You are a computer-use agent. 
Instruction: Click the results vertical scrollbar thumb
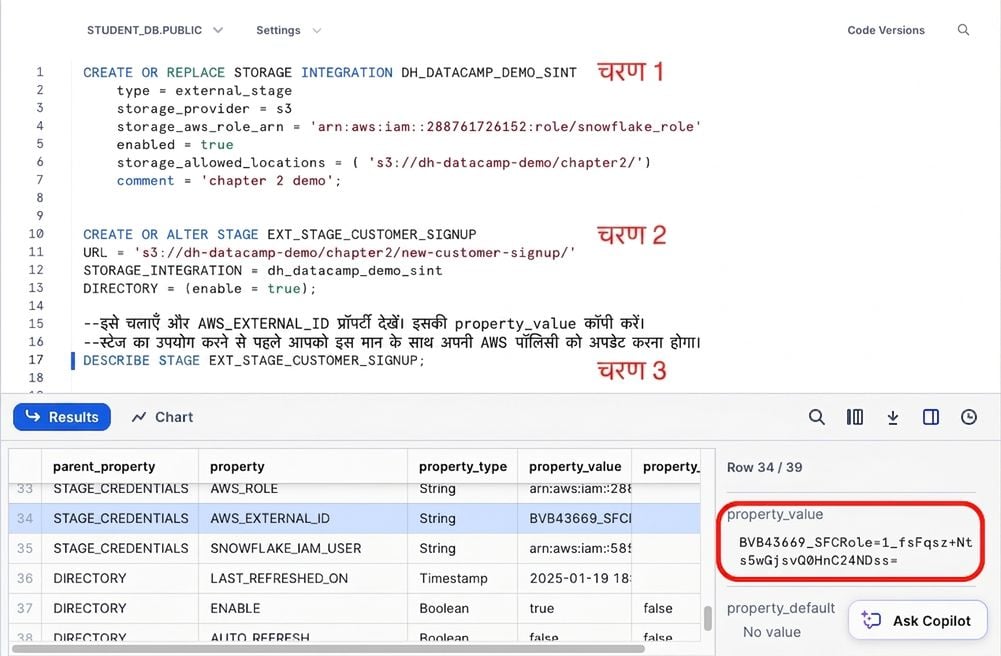click(707, 618)
